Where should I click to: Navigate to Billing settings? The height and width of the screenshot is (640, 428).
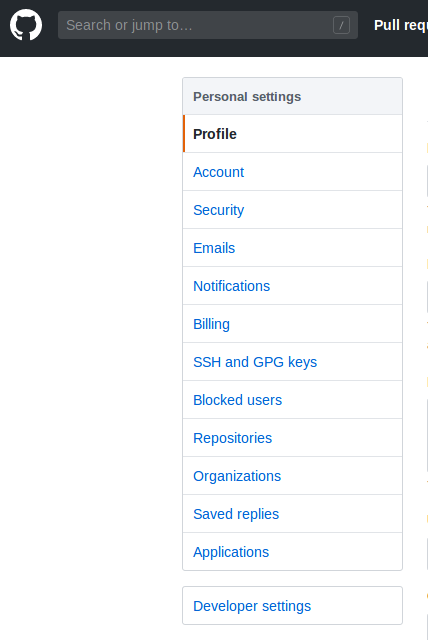coord(293,324)
